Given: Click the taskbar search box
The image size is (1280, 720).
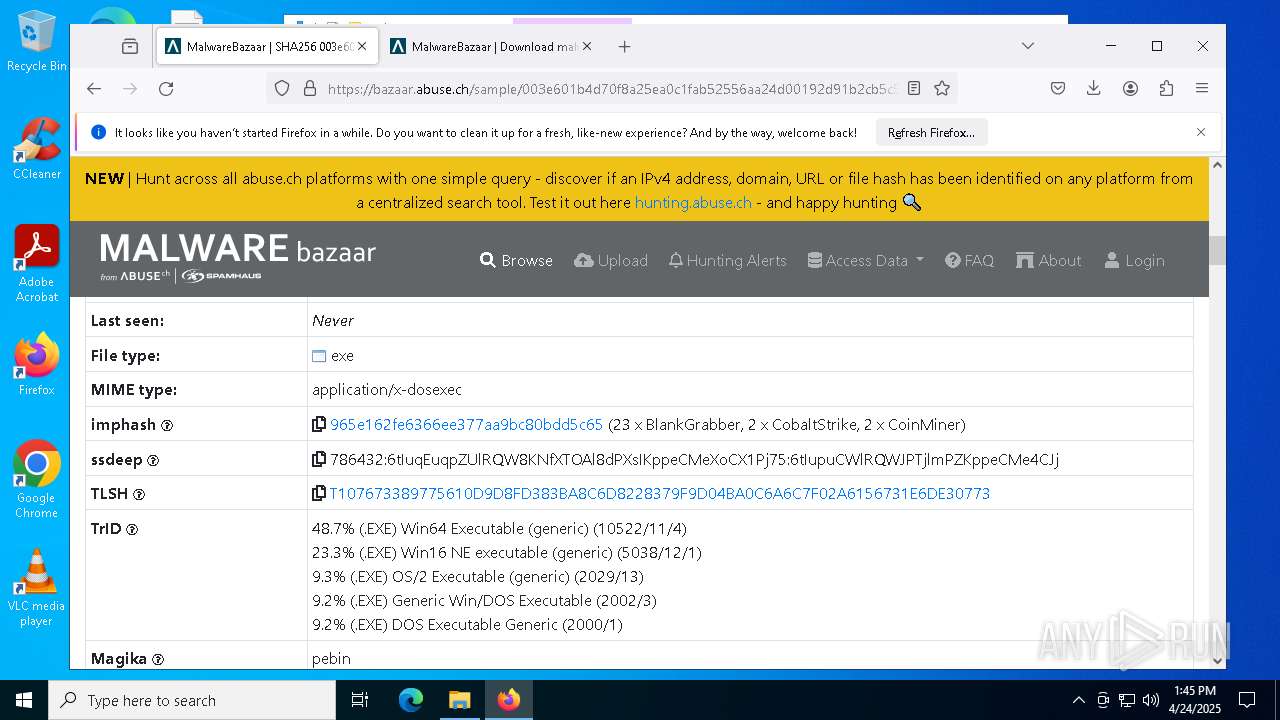Looking at the screenshot, I should tap(192, 700).
